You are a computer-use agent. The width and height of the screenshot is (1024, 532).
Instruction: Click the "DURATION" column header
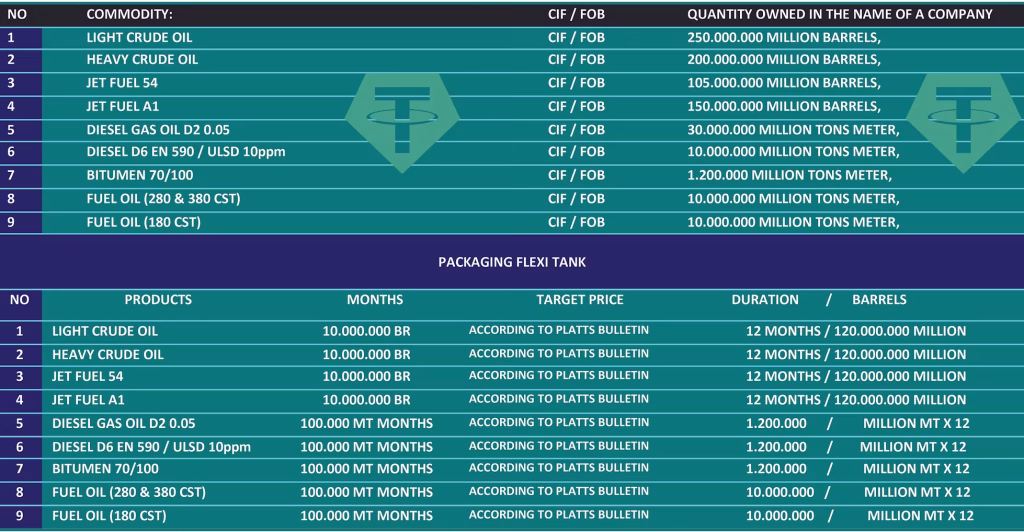point(765,300)
